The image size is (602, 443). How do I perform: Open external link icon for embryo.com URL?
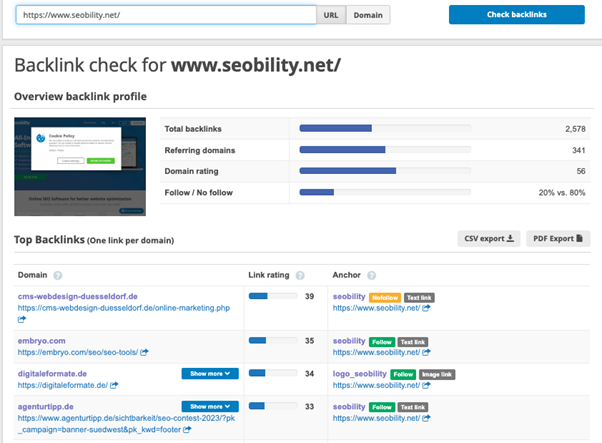145,352
